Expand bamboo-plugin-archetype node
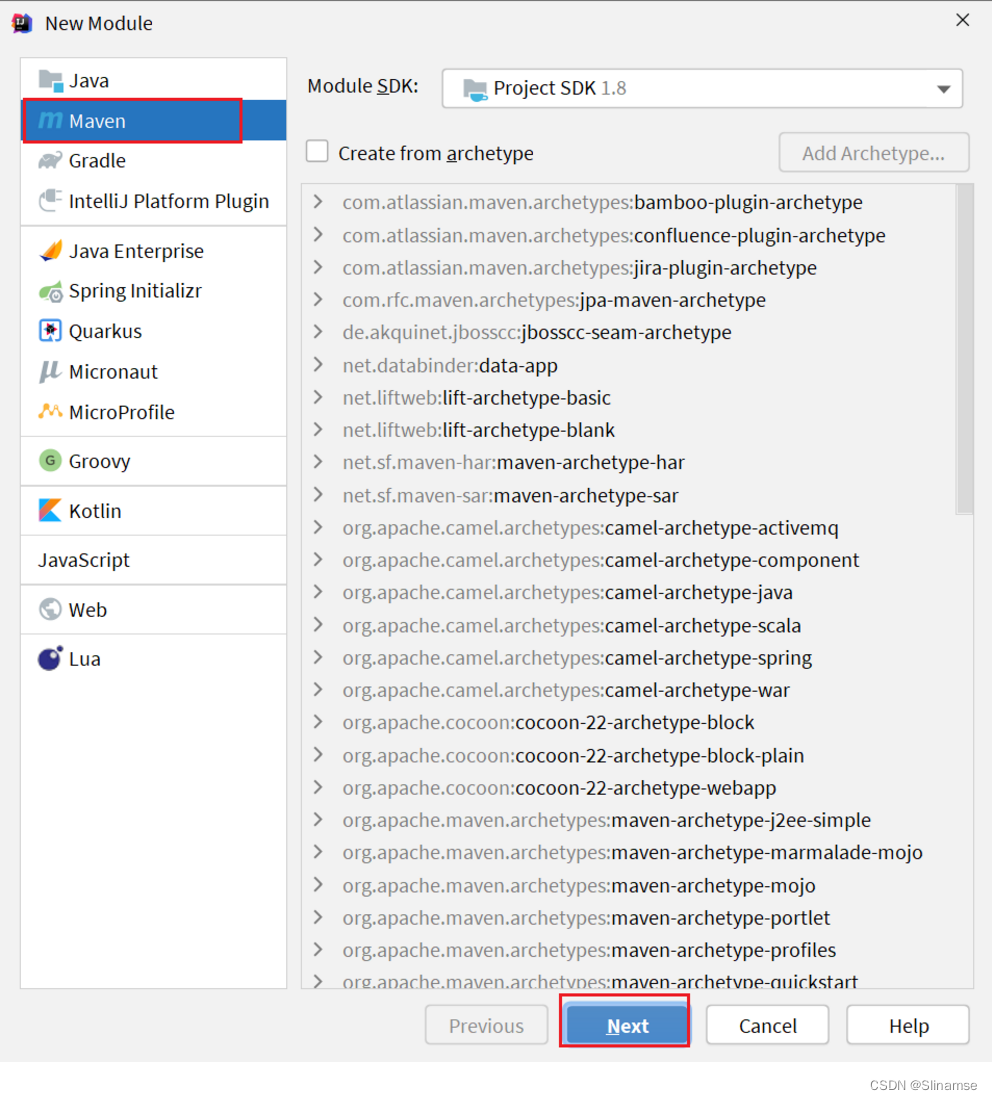Screen dimensions: 992x1100 pos(319,202)
